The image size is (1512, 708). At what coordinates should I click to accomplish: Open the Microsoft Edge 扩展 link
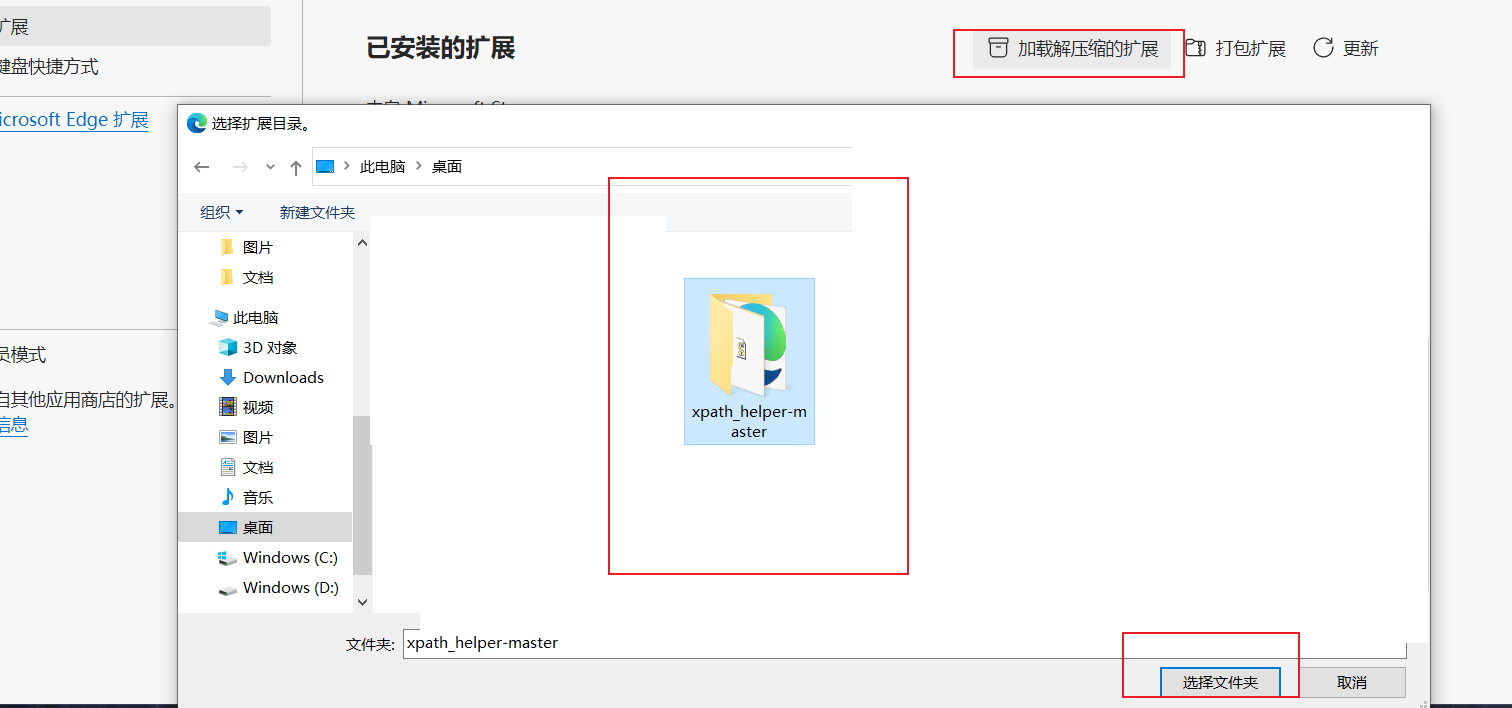tap(74, 119)
